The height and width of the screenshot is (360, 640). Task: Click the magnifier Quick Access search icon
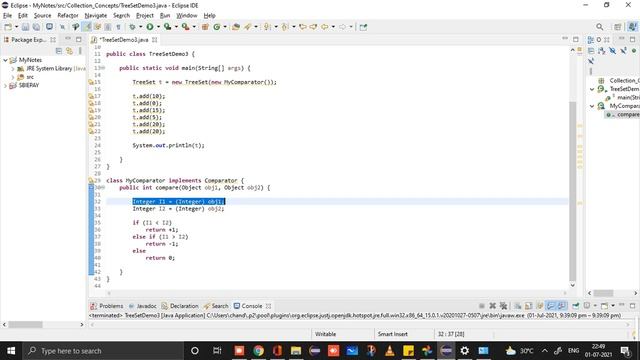coord(599,27)
